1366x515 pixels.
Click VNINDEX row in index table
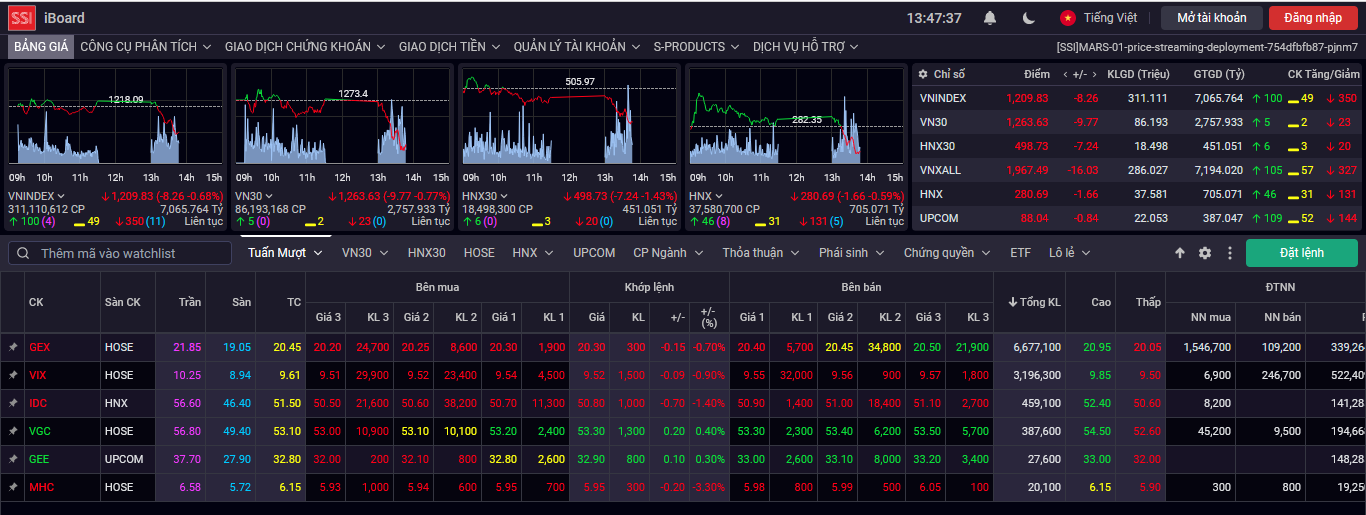(1138, 98)
